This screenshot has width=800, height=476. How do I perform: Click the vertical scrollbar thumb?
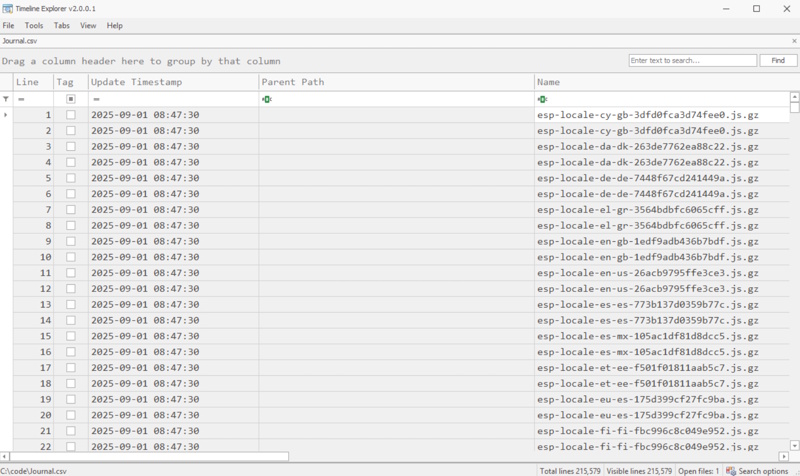[x=794, y=107]
